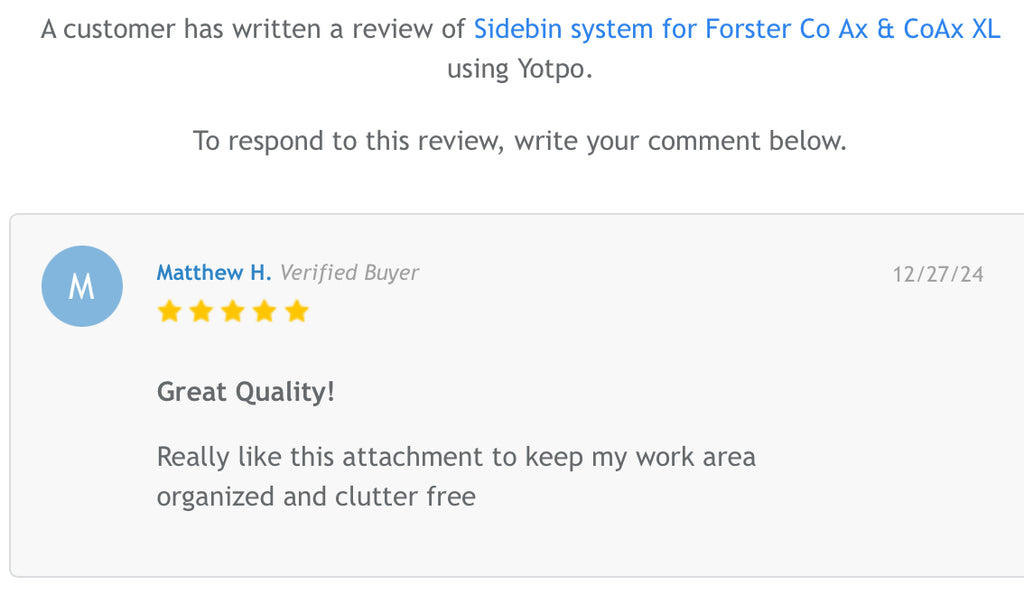Click the round 'M' reviewer avatar
The width and height of the screenshot is (1024, 613).
pyautogui.click(x=82, y=287)
